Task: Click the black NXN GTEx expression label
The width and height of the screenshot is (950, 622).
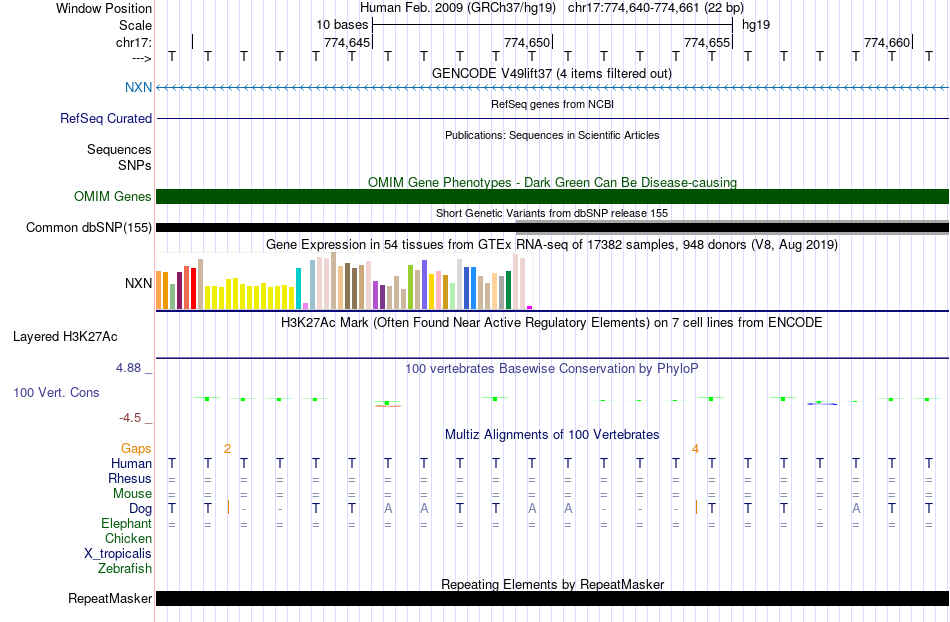Action: (x=138, y=283)
